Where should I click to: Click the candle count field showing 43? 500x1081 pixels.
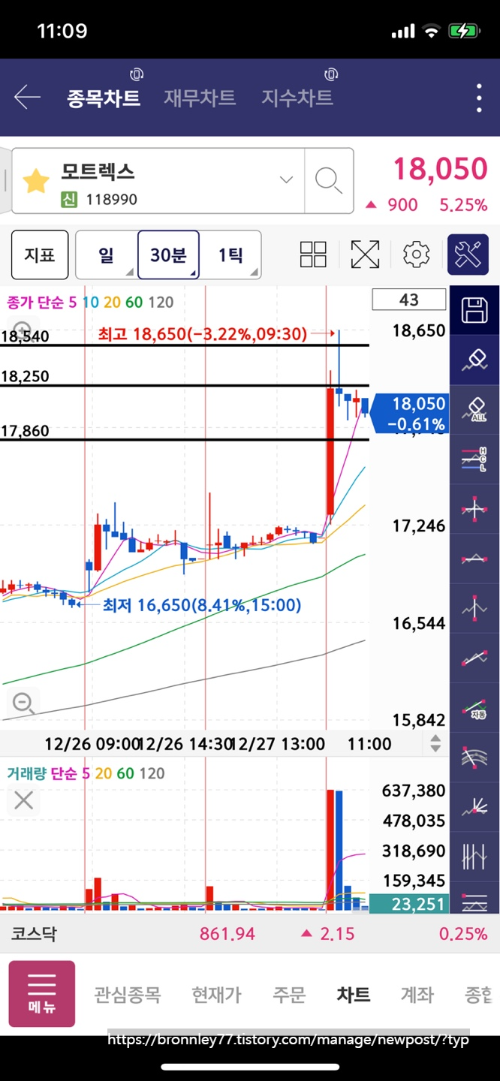(x=408, y=300)
